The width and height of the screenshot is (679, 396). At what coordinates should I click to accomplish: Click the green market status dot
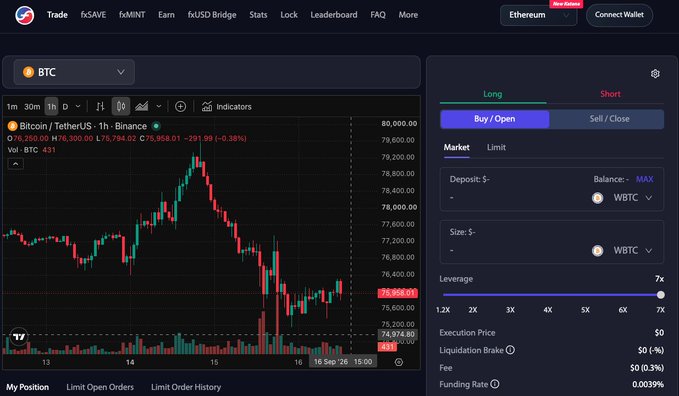click(156, 126)
